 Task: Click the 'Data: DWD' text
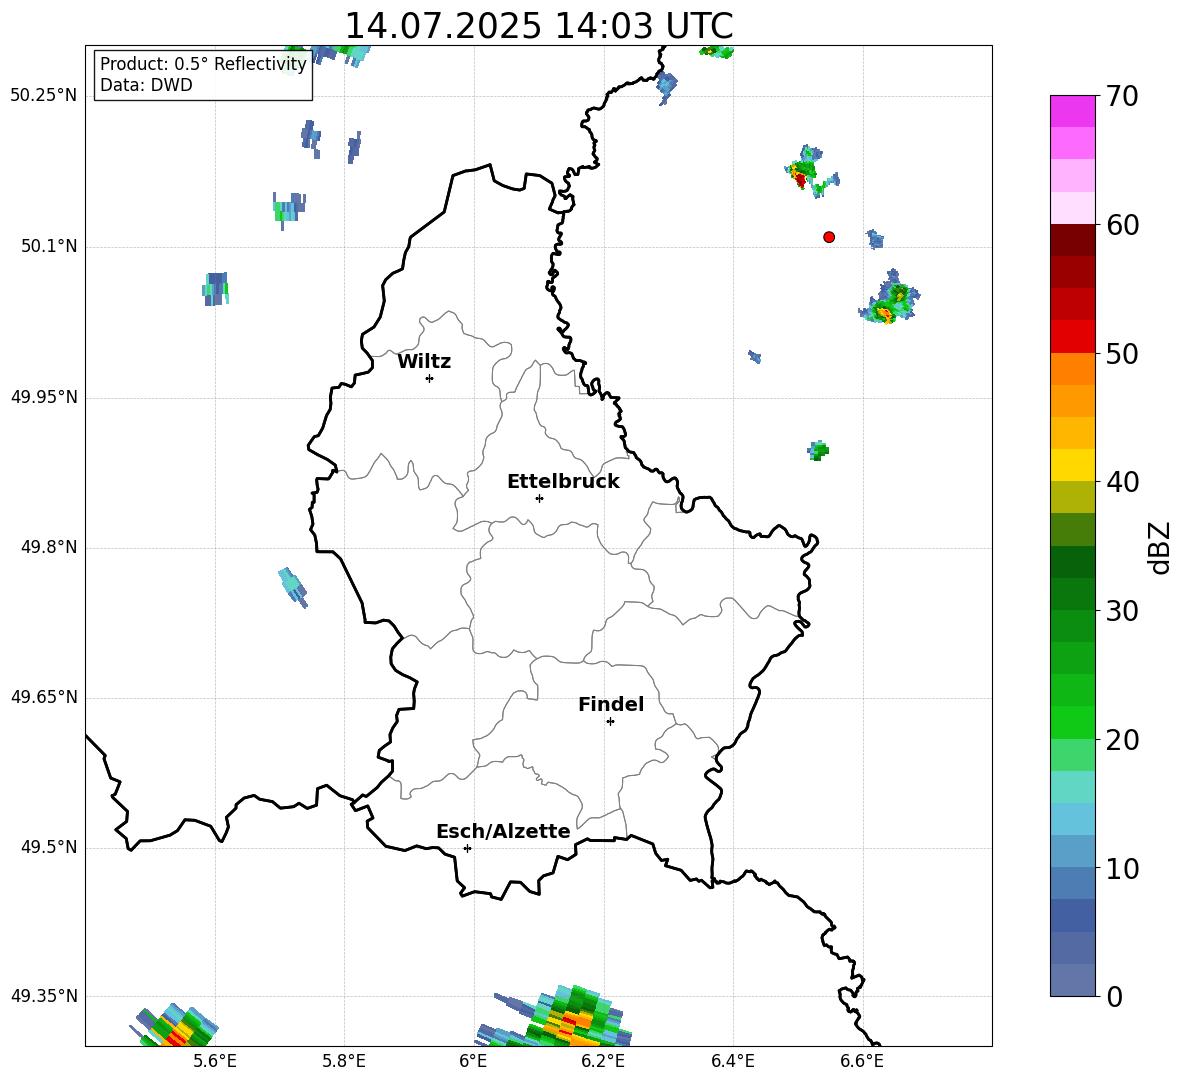pos(146,85)
